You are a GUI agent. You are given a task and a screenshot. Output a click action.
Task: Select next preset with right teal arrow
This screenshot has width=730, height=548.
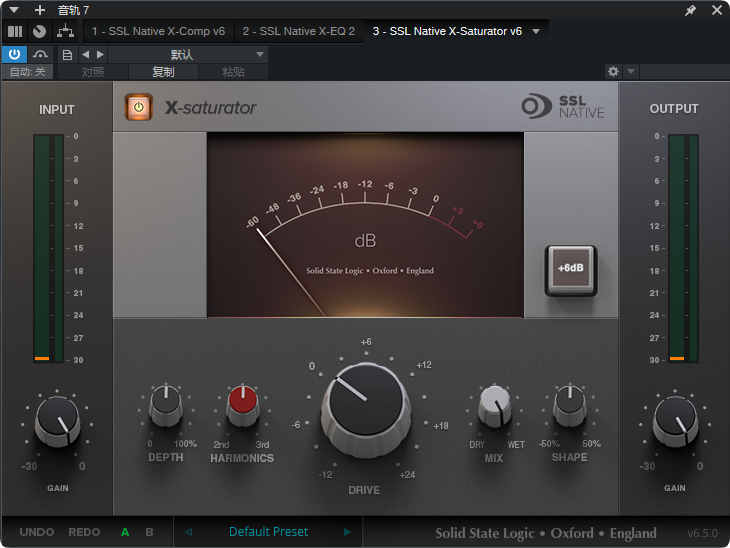(x=347, y=532)
